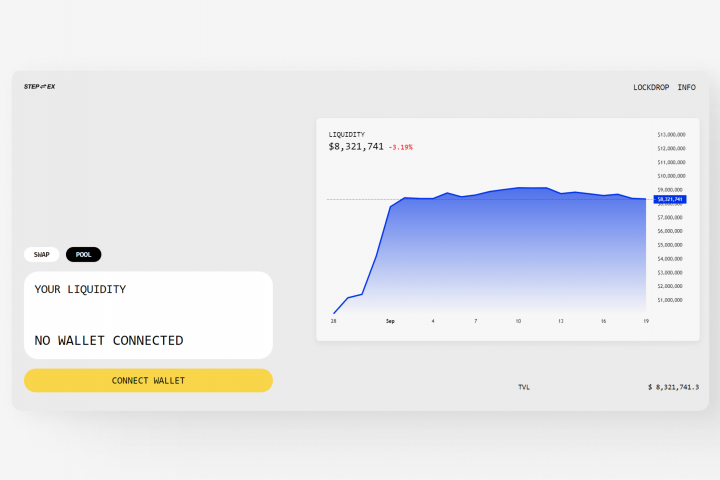Screen dimensions: 720x480
Task: Click the blue $8,321,741 price marker
Action: (x=670, y=199)
